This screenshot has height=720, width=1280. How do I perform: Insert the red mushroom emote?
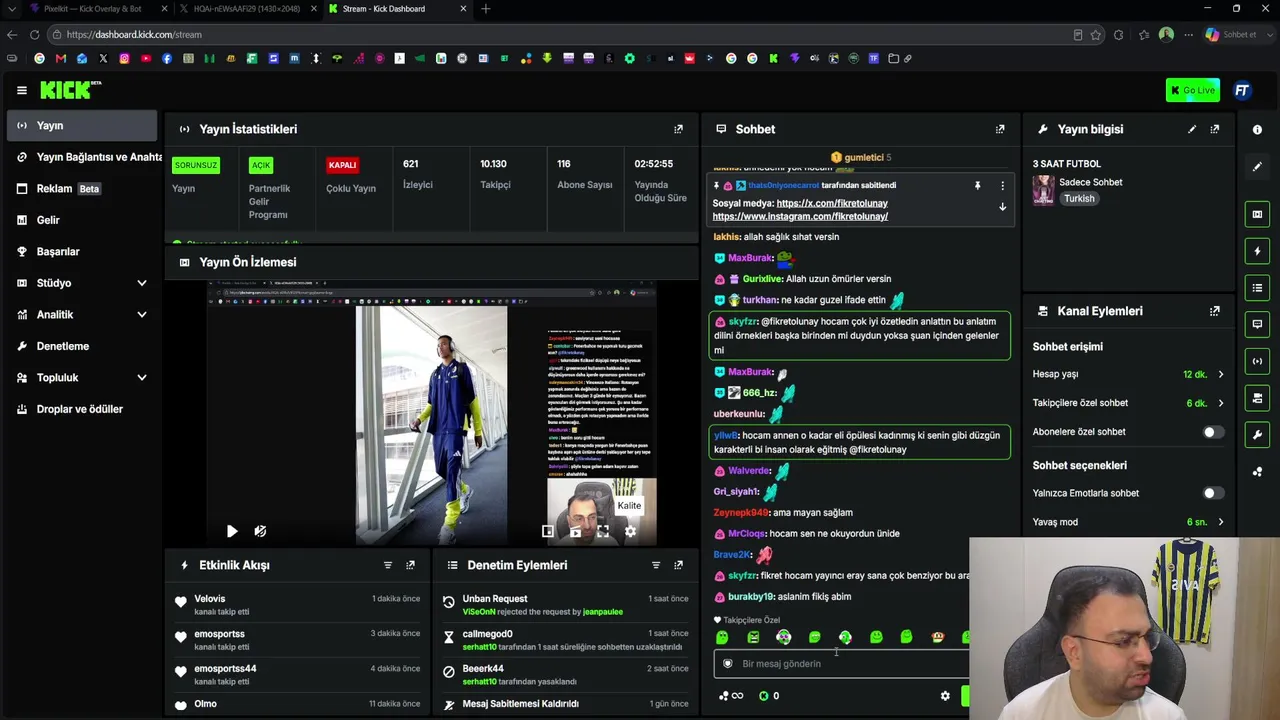(937, 637)
